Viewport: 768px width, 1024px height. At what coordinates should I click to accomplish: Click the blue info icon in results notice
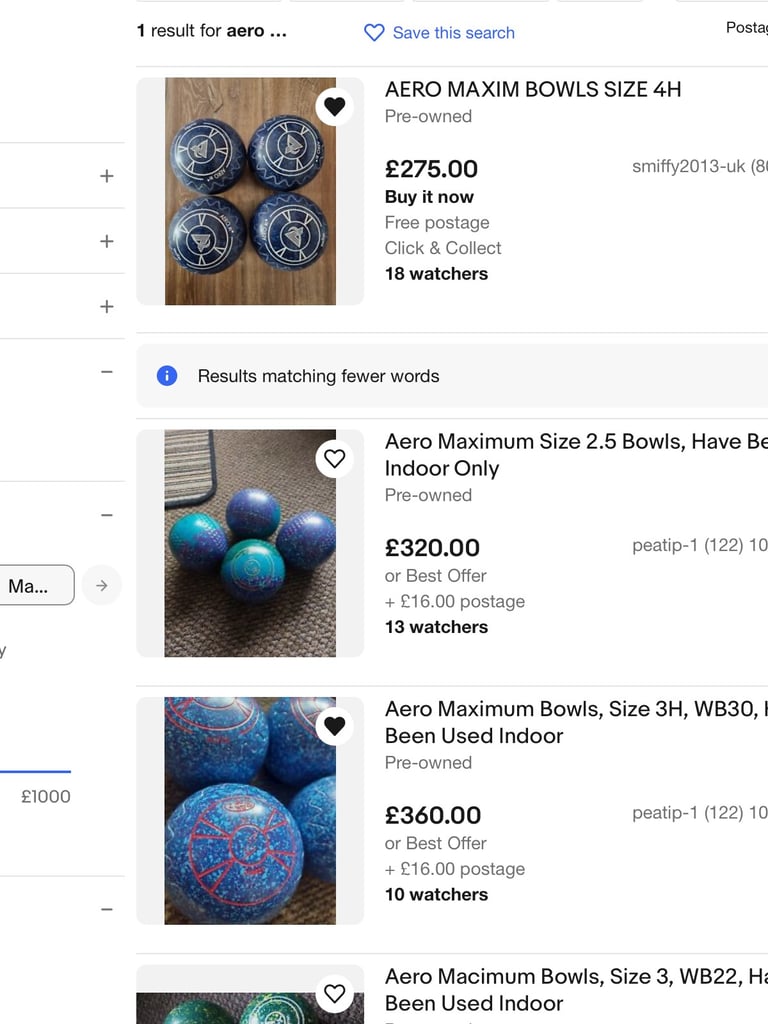point(167,376)
